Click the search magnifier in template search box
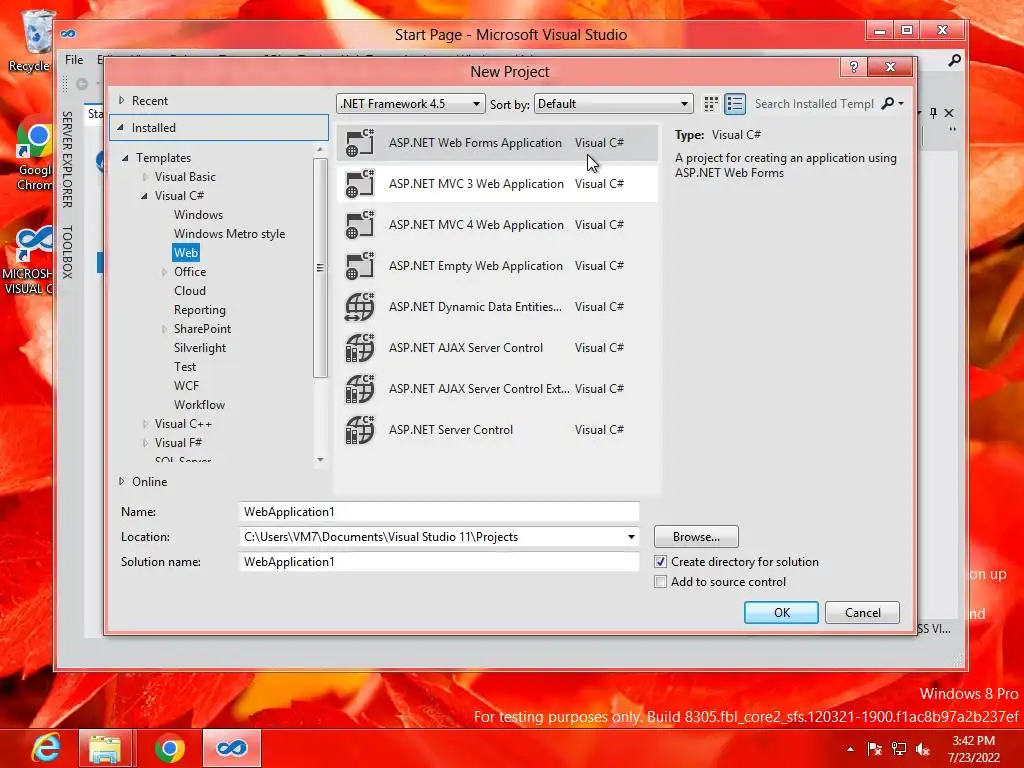The width and height of the screenshot is (1024, 768). click(888, 103)
